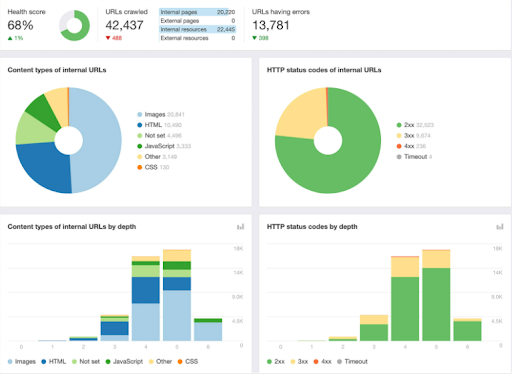512x374 pixels.
Task: Open the 13,781 URLs having errors number
Action: click(271, 25)
